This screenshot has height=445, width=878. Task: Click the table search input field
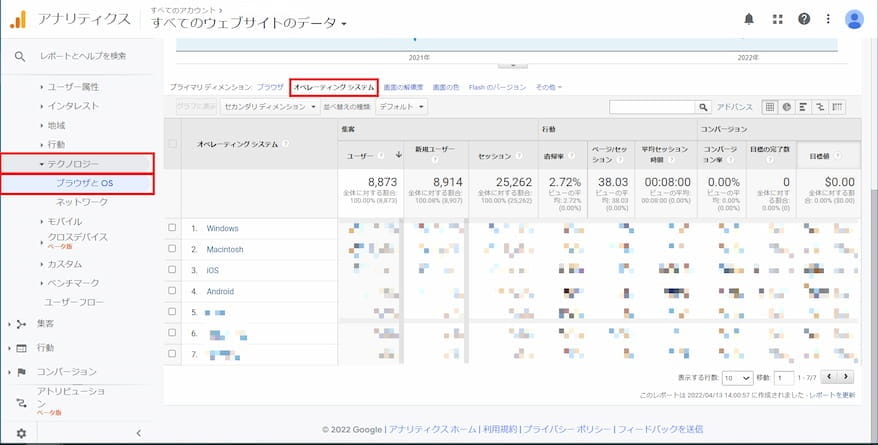tap(652, 106)
